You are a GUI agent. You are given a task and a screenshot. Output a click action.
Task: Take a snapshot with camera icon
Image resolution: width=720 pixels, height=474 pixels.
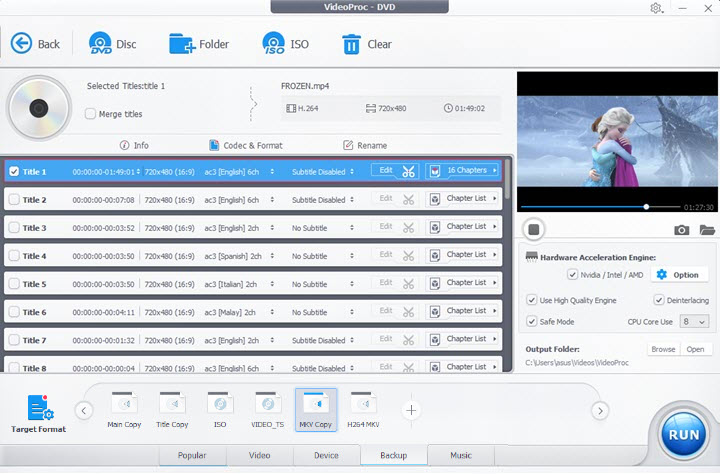tap(681, 230)
